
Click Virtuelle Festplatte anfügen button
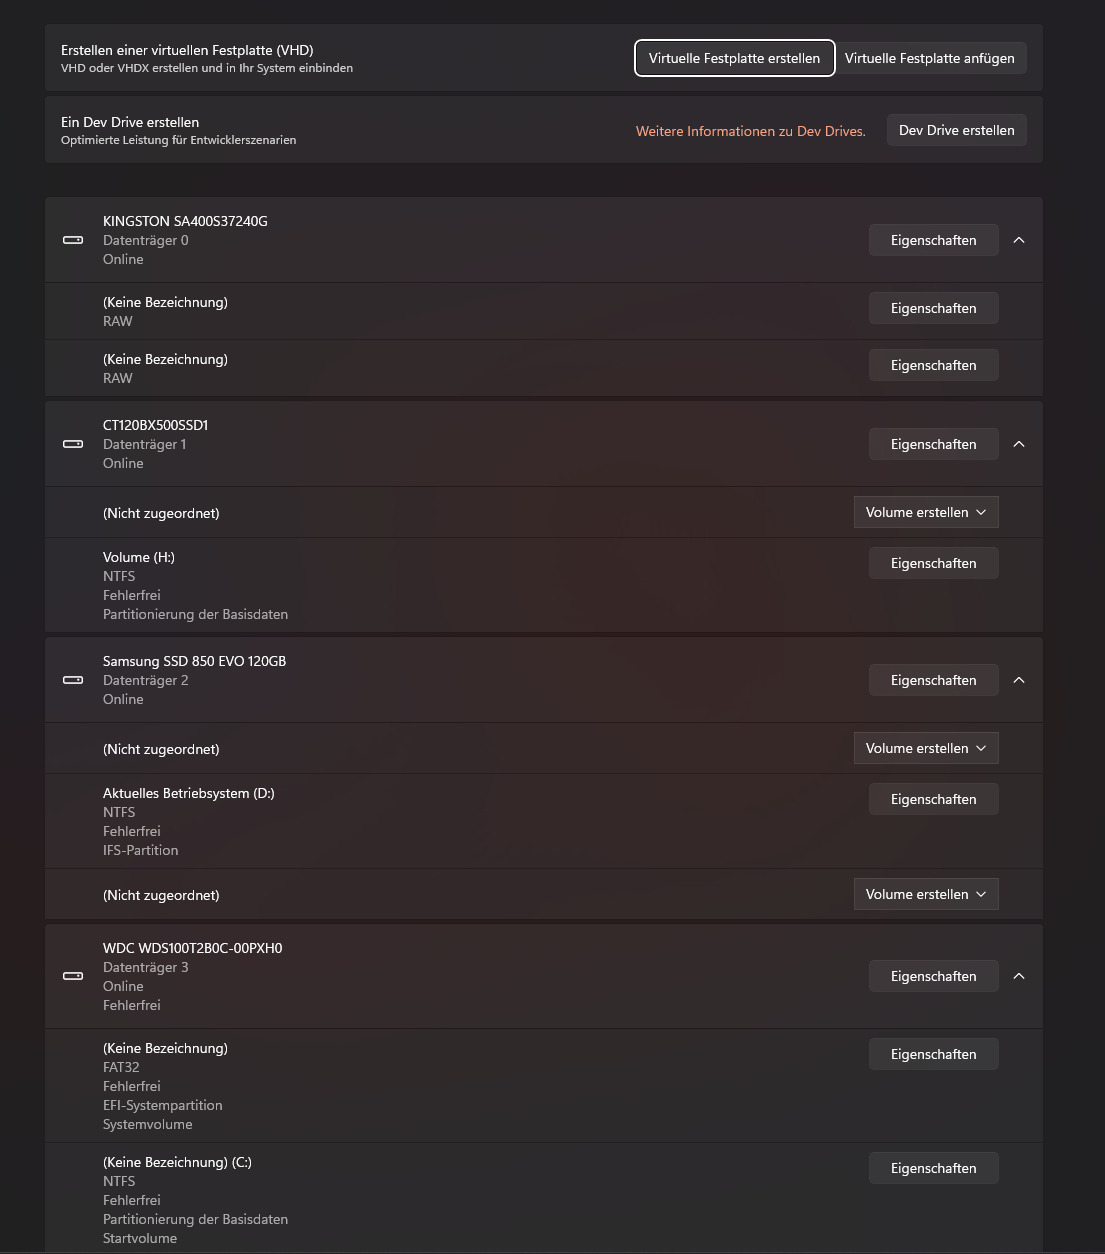coord(930,58)
